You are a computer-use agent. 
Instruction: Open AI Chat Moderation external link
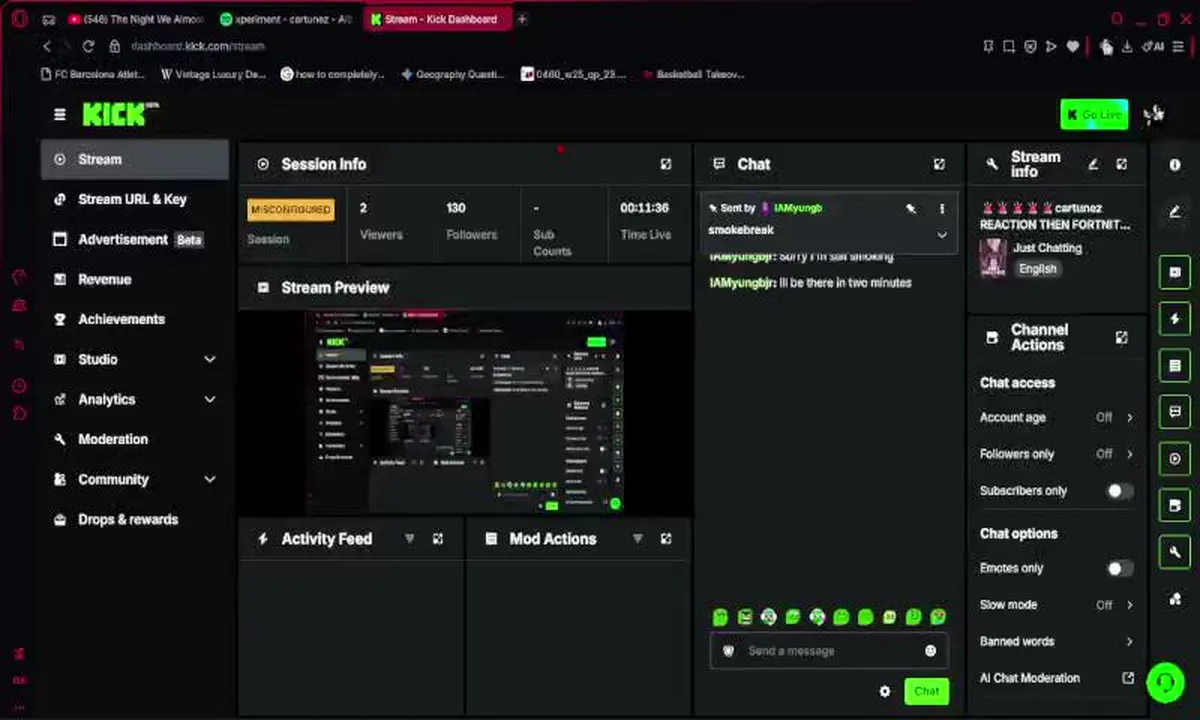1128,678
